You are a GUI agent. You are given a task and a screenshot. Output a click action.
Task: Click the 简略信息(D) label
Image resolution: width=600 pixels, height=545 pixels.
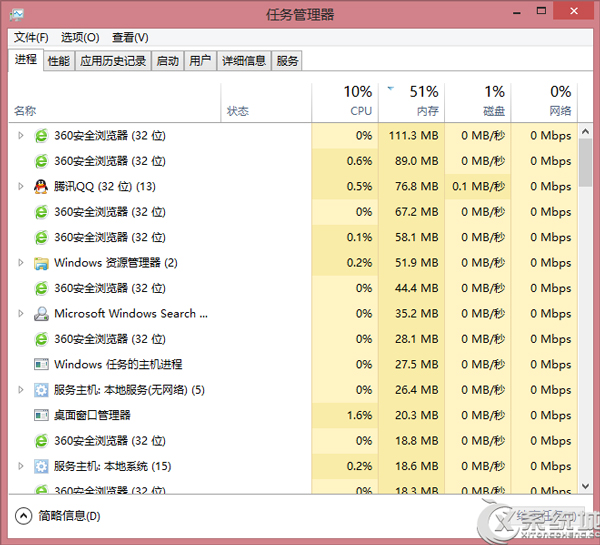pyautogui.click(x=69, y=516)
